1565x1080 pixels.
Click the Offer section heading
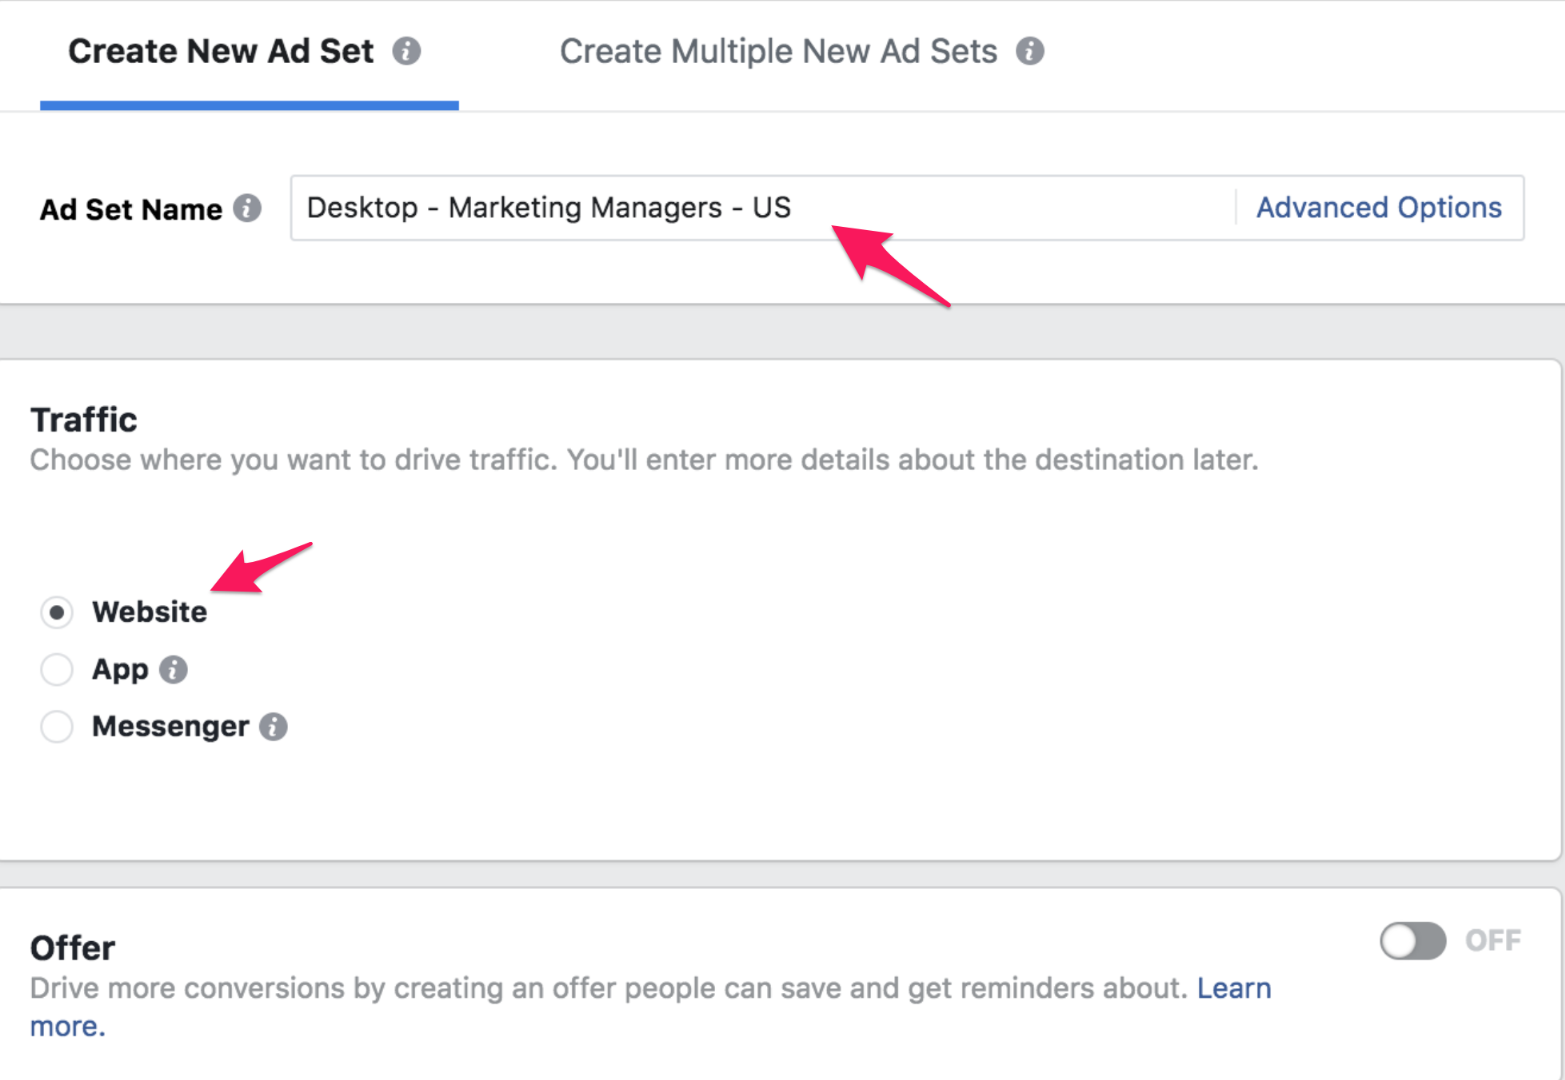73,947
